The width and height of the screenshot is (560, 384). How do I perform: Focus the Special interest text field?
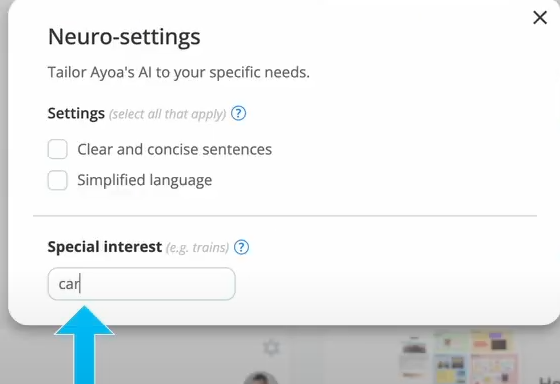click(141, 284)
